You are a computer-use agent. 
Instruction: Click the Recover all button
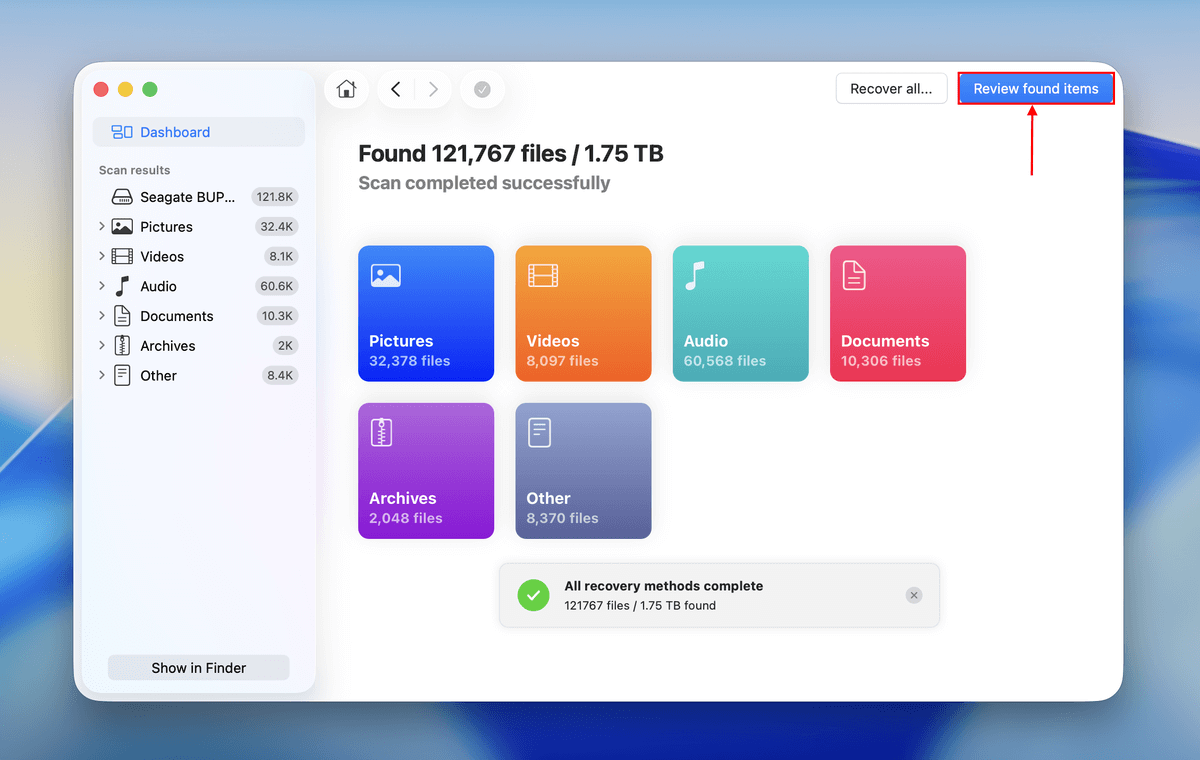tap(891, 89)
